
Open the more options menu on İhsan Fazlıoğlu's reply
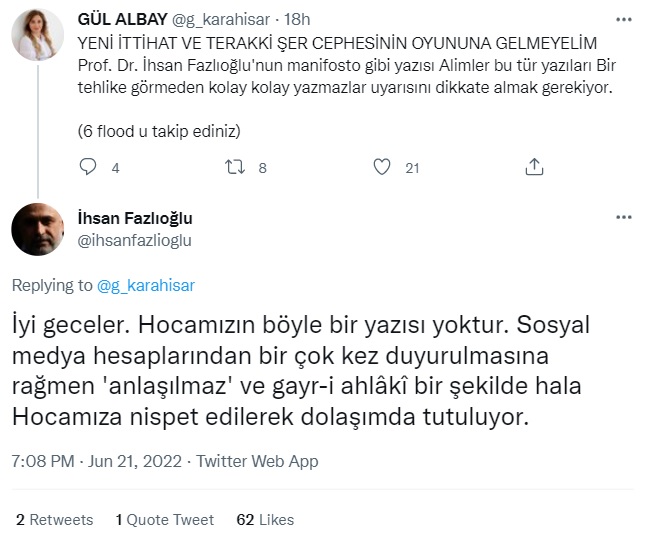pos(624,218)
